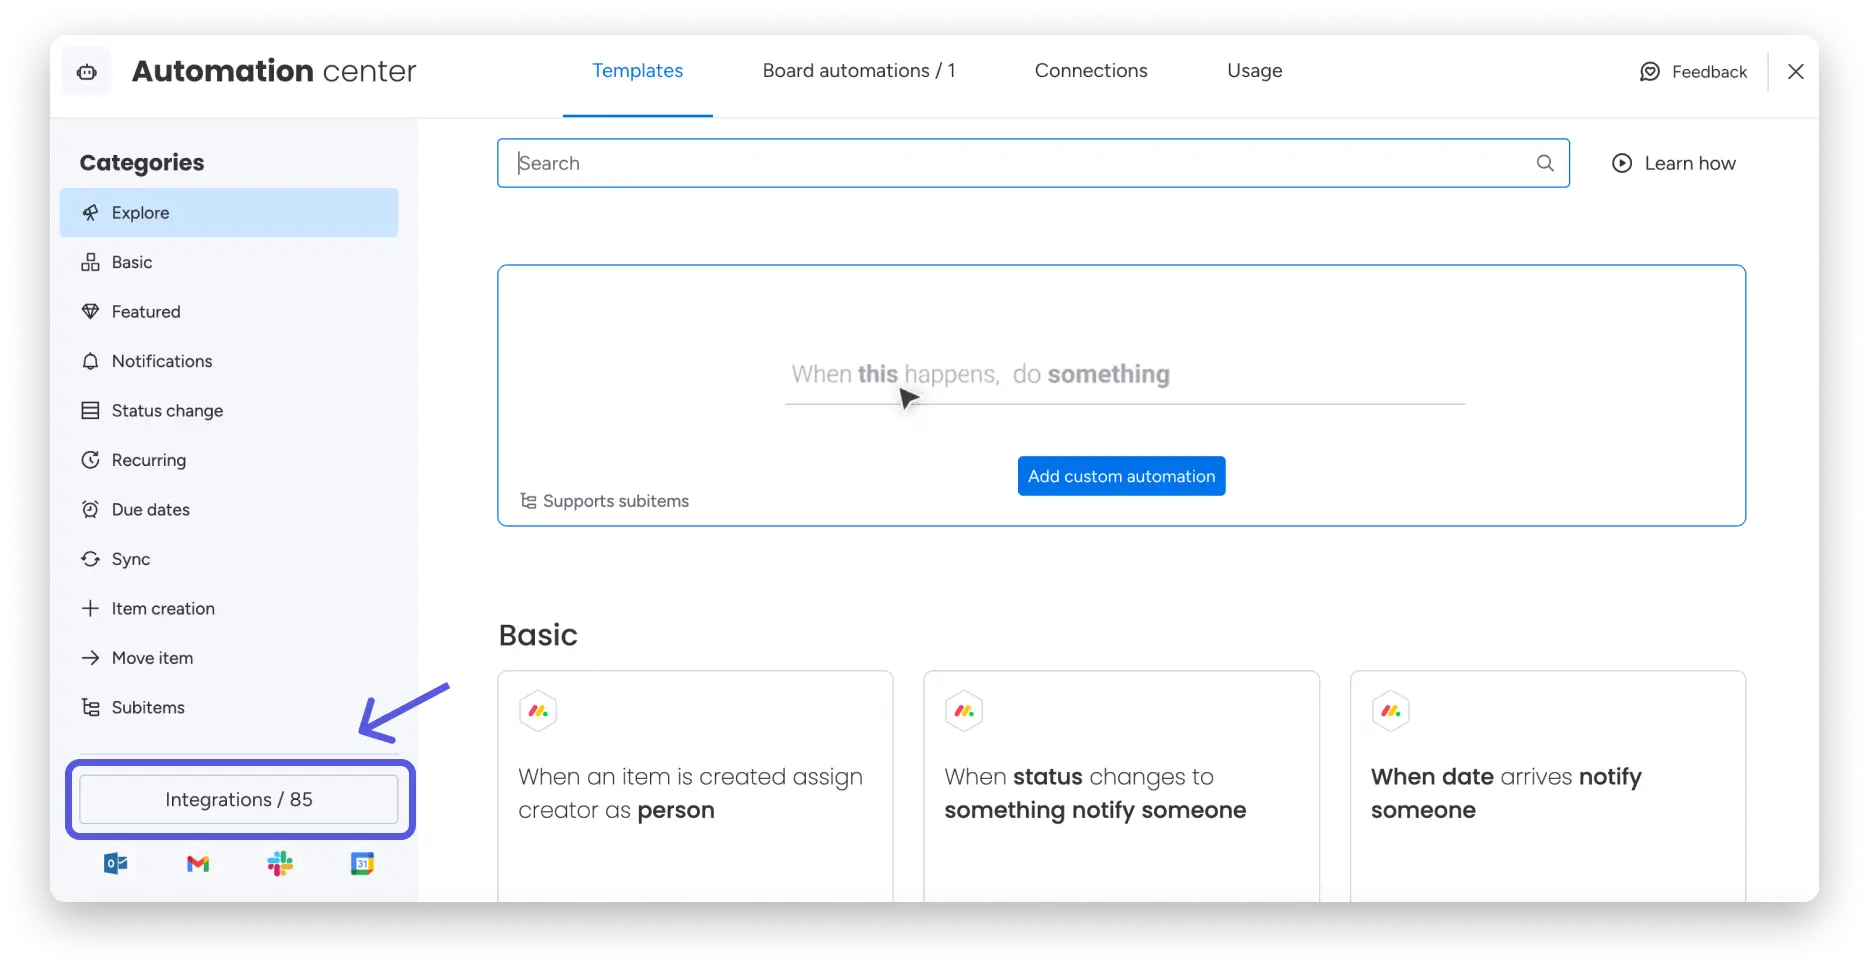
Task: Select the Item creation category
Action: 229,609
